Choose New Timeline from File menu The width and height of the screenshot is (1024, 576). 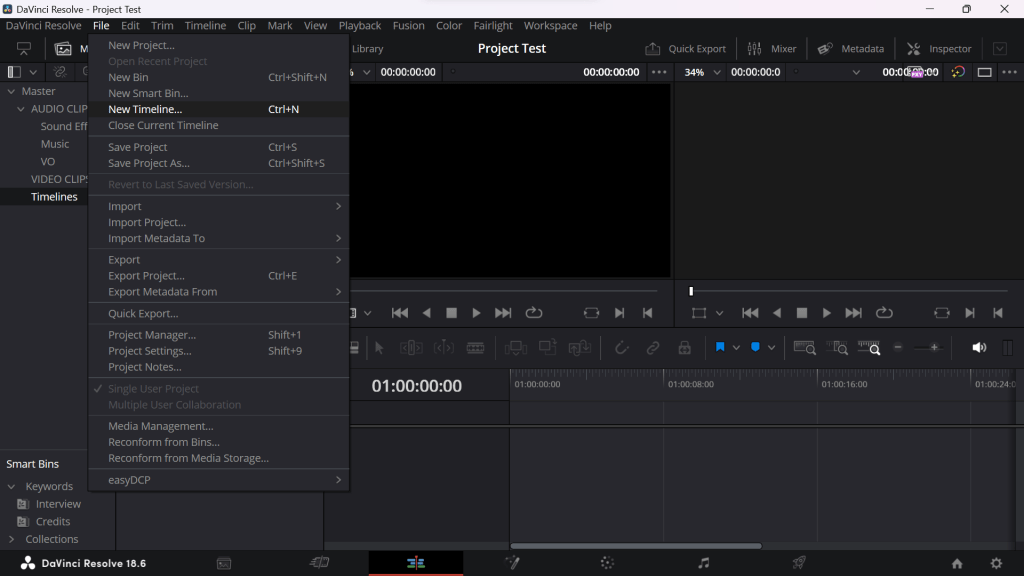pyautogui.click(x=145, y=109)
